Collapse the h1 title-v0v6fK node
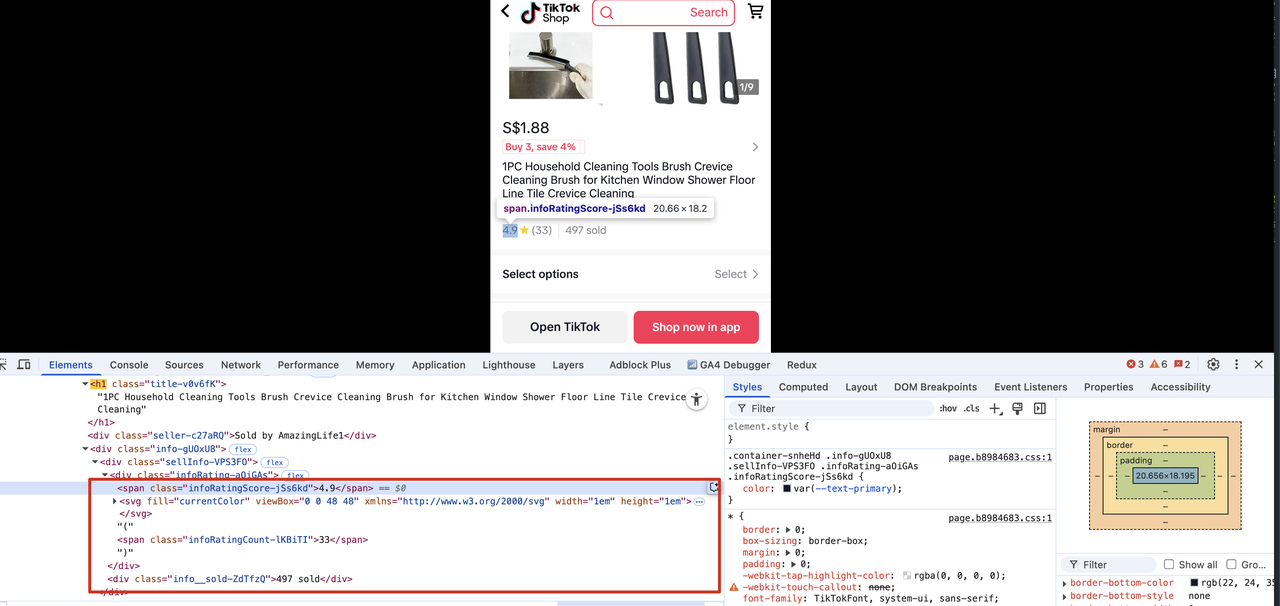 pos(85,384)
